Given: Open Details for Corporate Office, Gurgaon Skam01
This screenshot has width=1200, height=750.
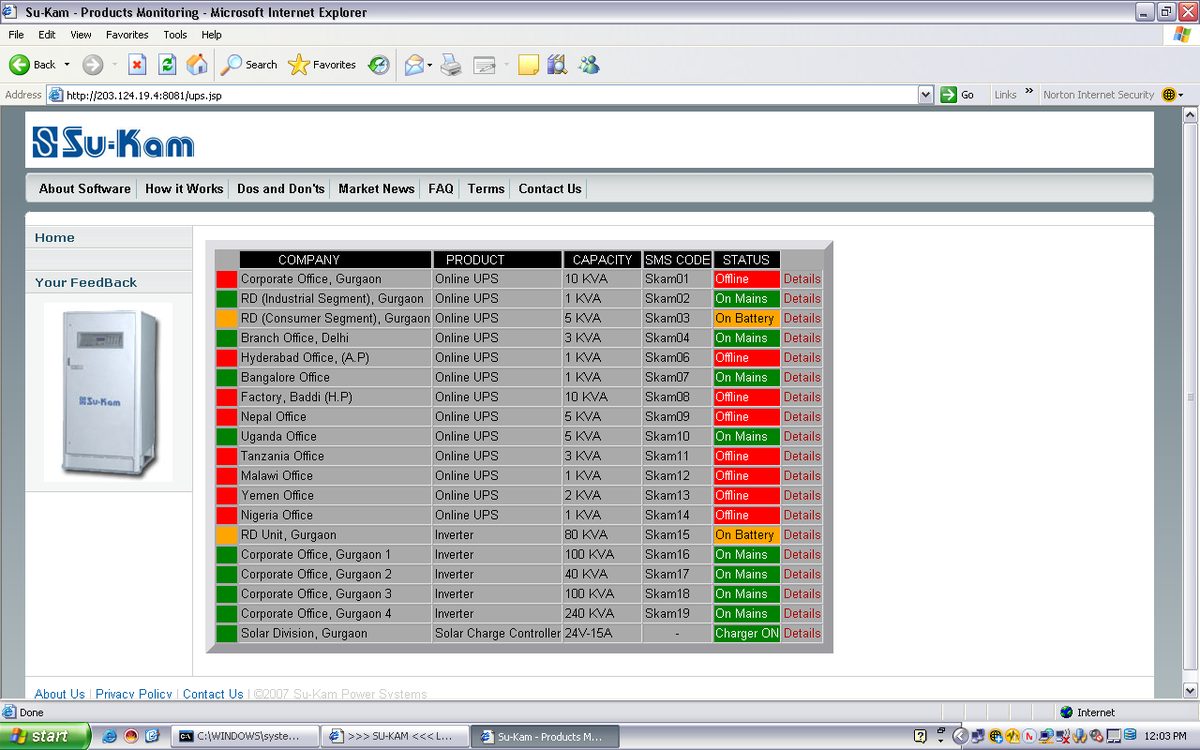Looking at the screenshot, I should coord(802,279).
